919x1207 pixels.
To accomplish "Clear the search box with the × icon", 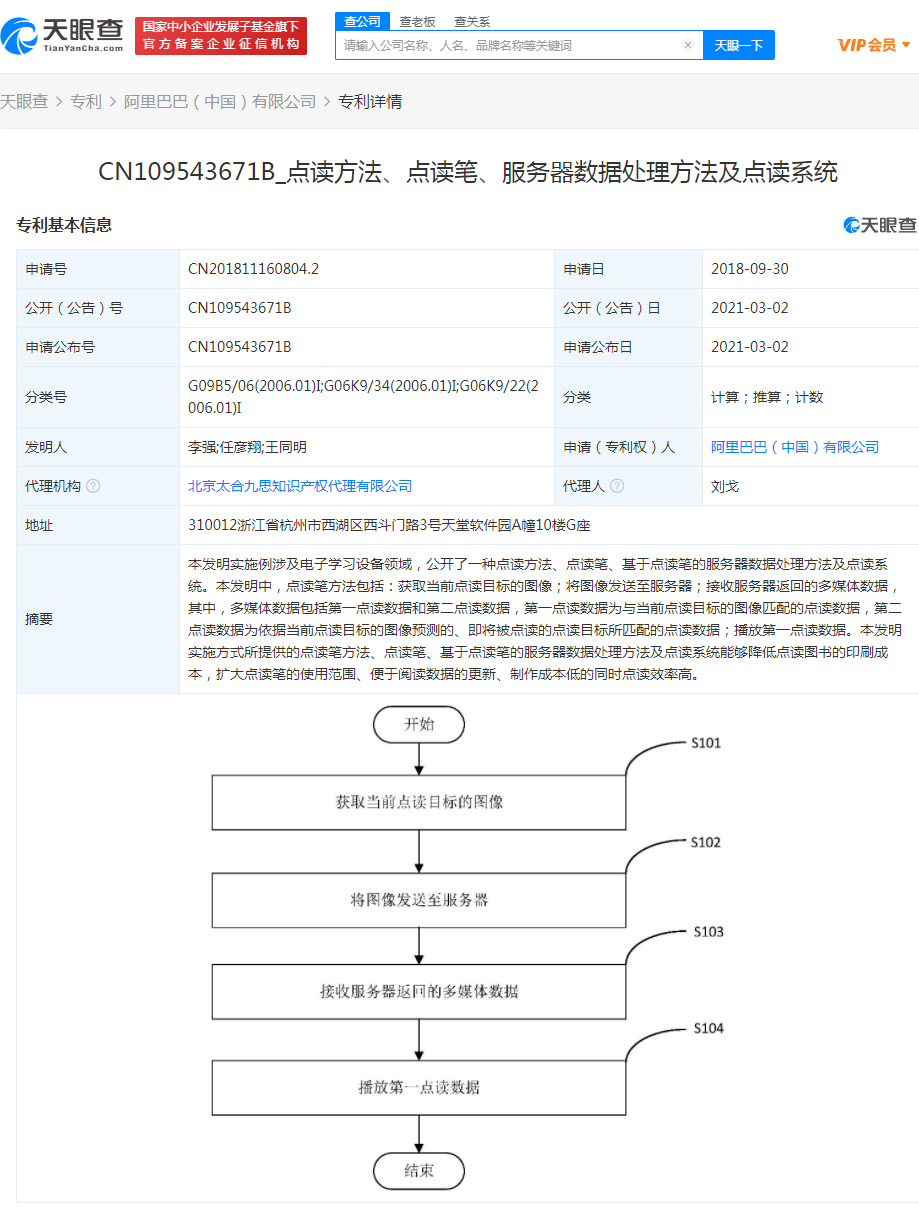I will 688,45.
